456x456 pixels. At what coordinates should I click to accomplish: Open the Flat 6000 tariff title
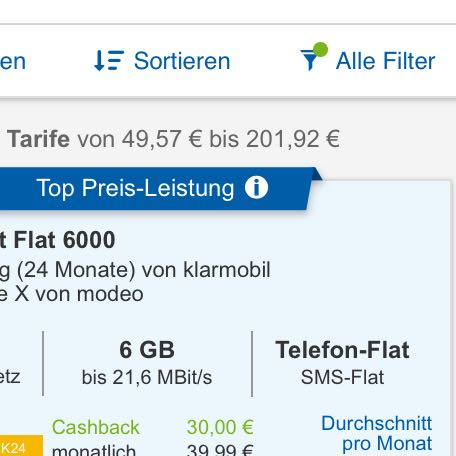tap(57, 240)
